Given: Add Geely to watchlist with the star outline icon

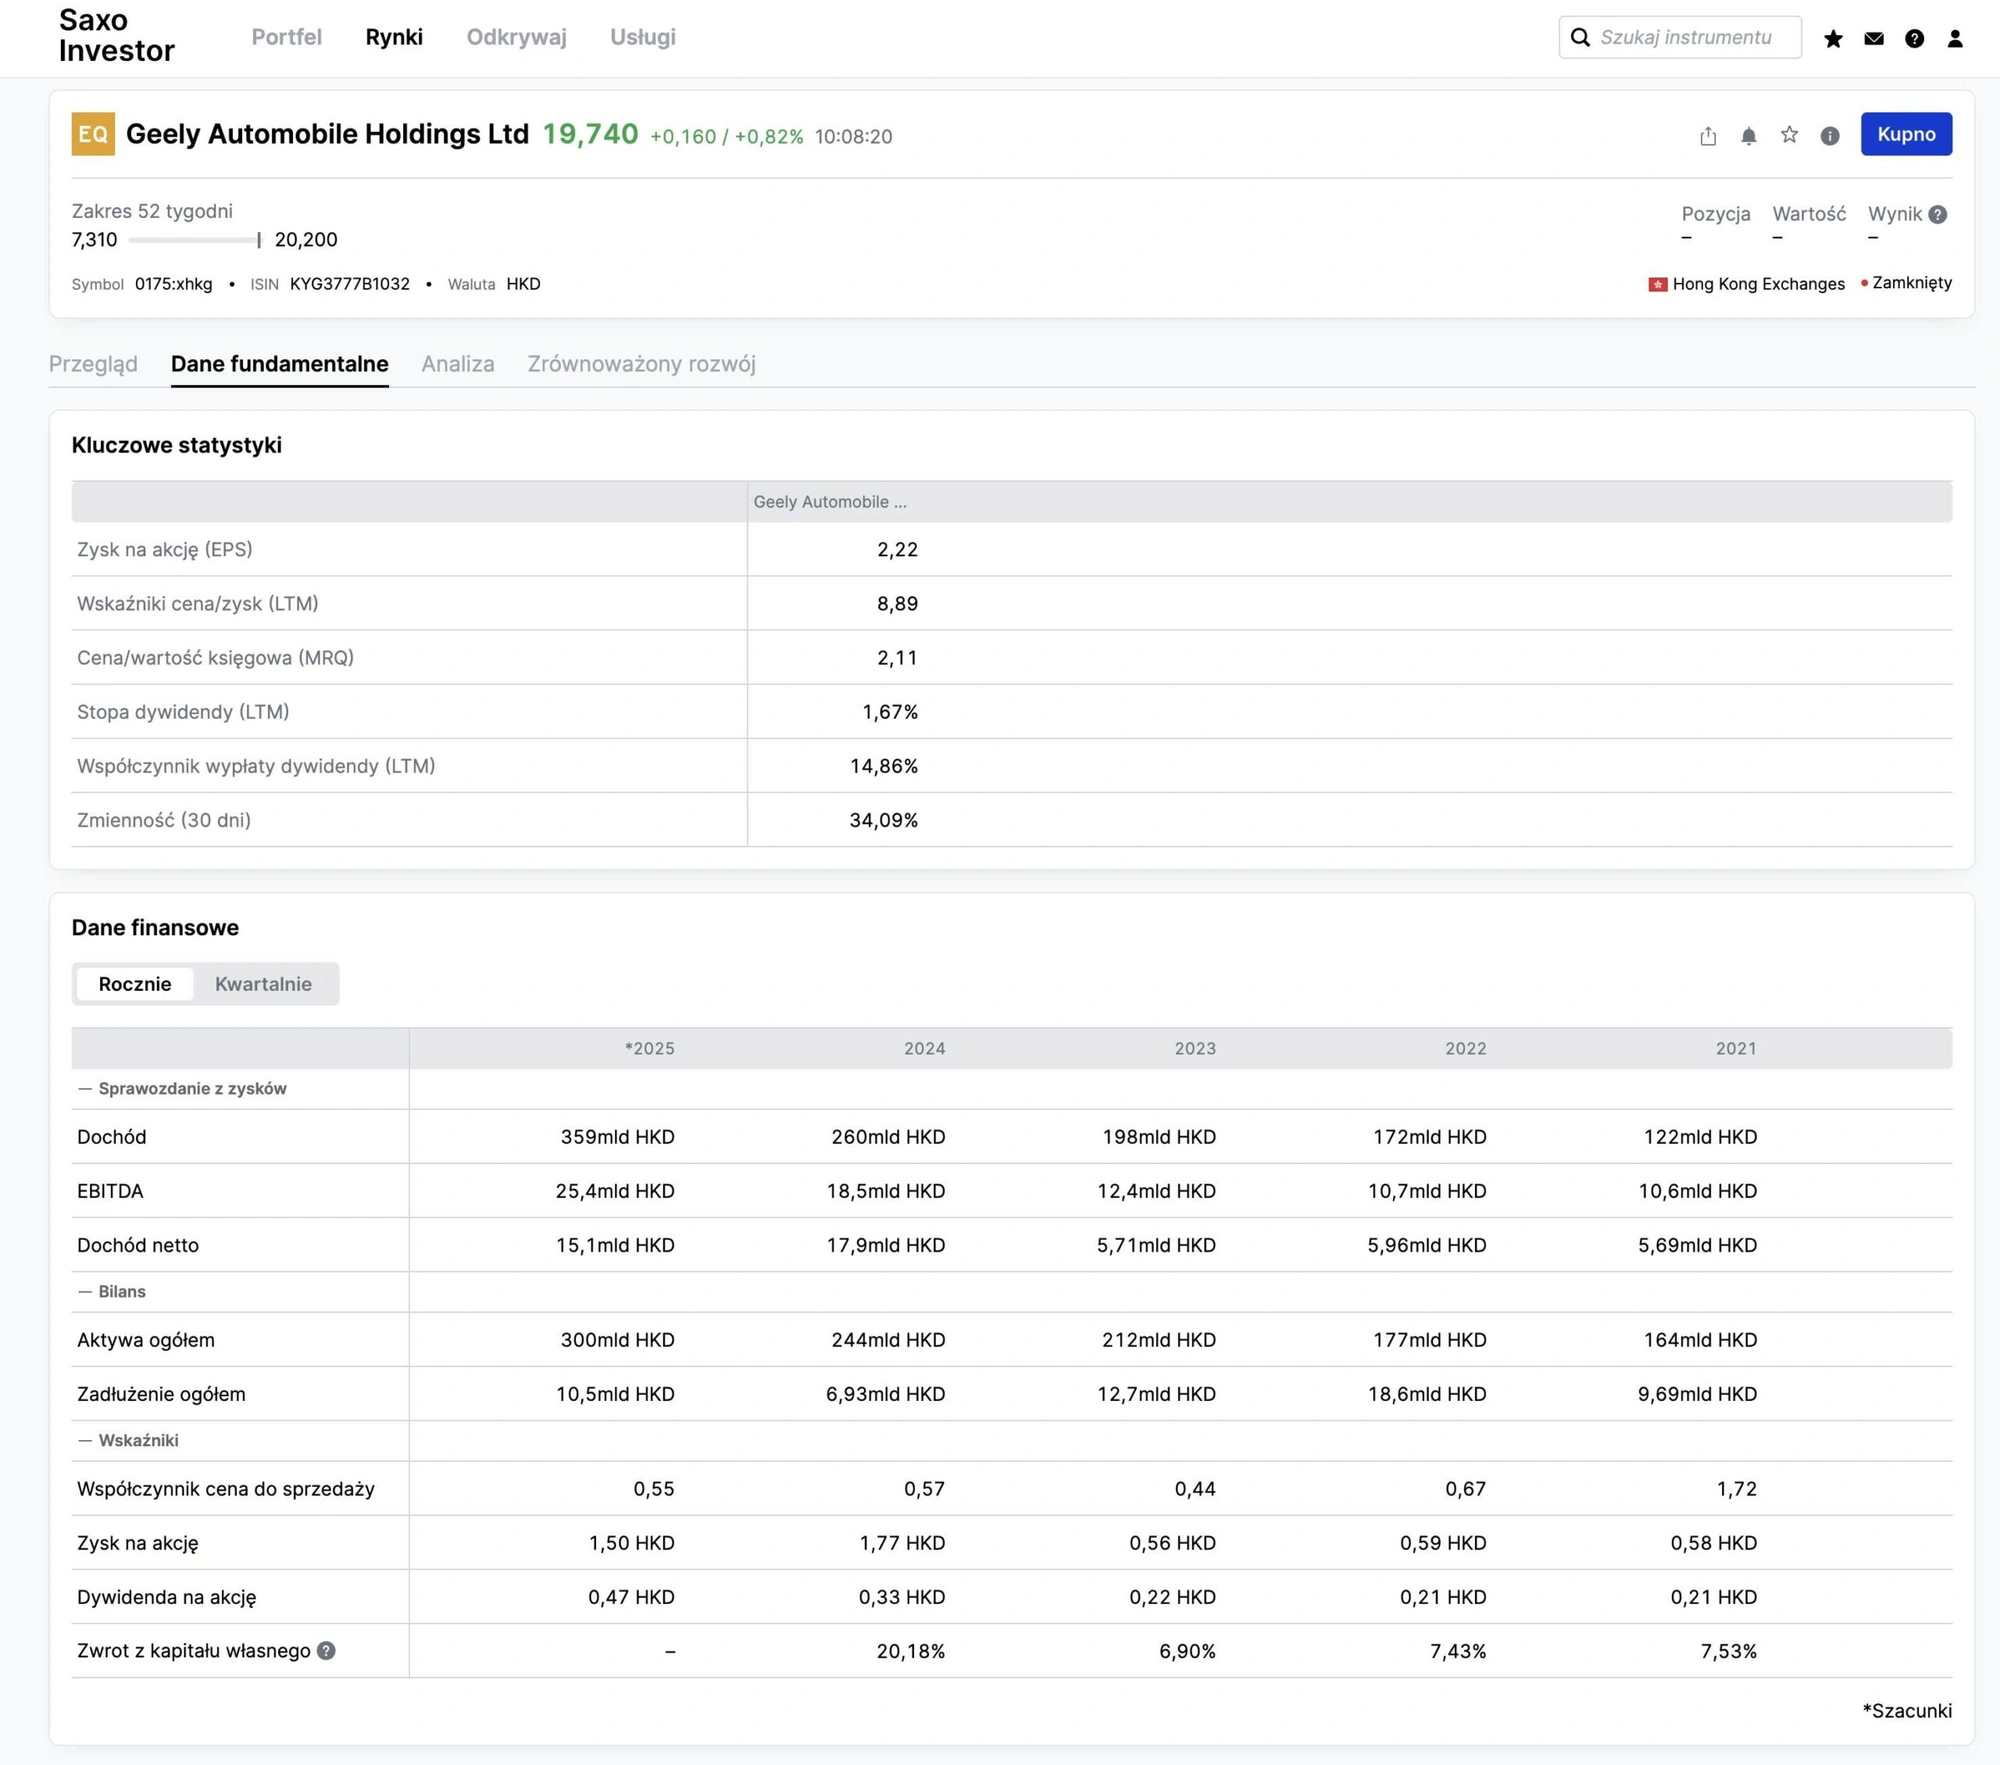Looking at the screenshot, I should pyautogui.click(x=1789, y=135).
